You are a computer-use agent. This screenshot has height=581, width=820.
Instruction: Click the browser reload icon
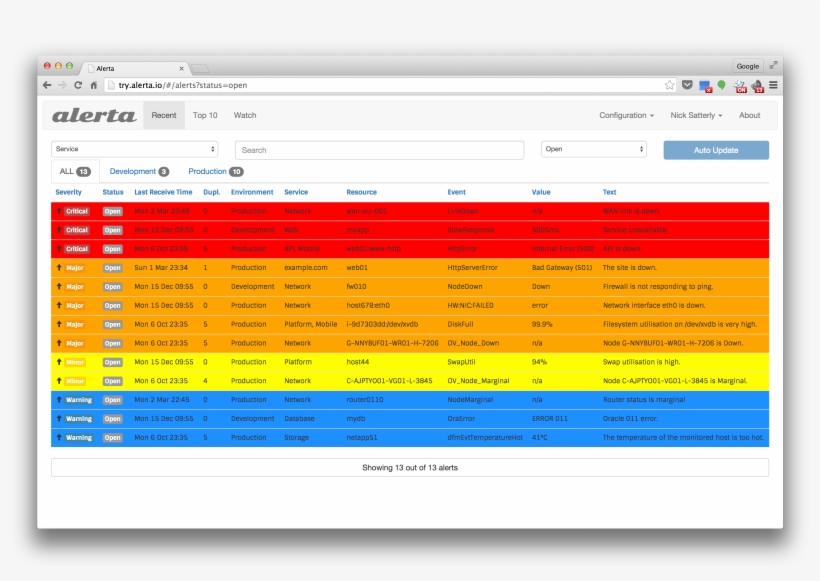[x=77, y=85]
